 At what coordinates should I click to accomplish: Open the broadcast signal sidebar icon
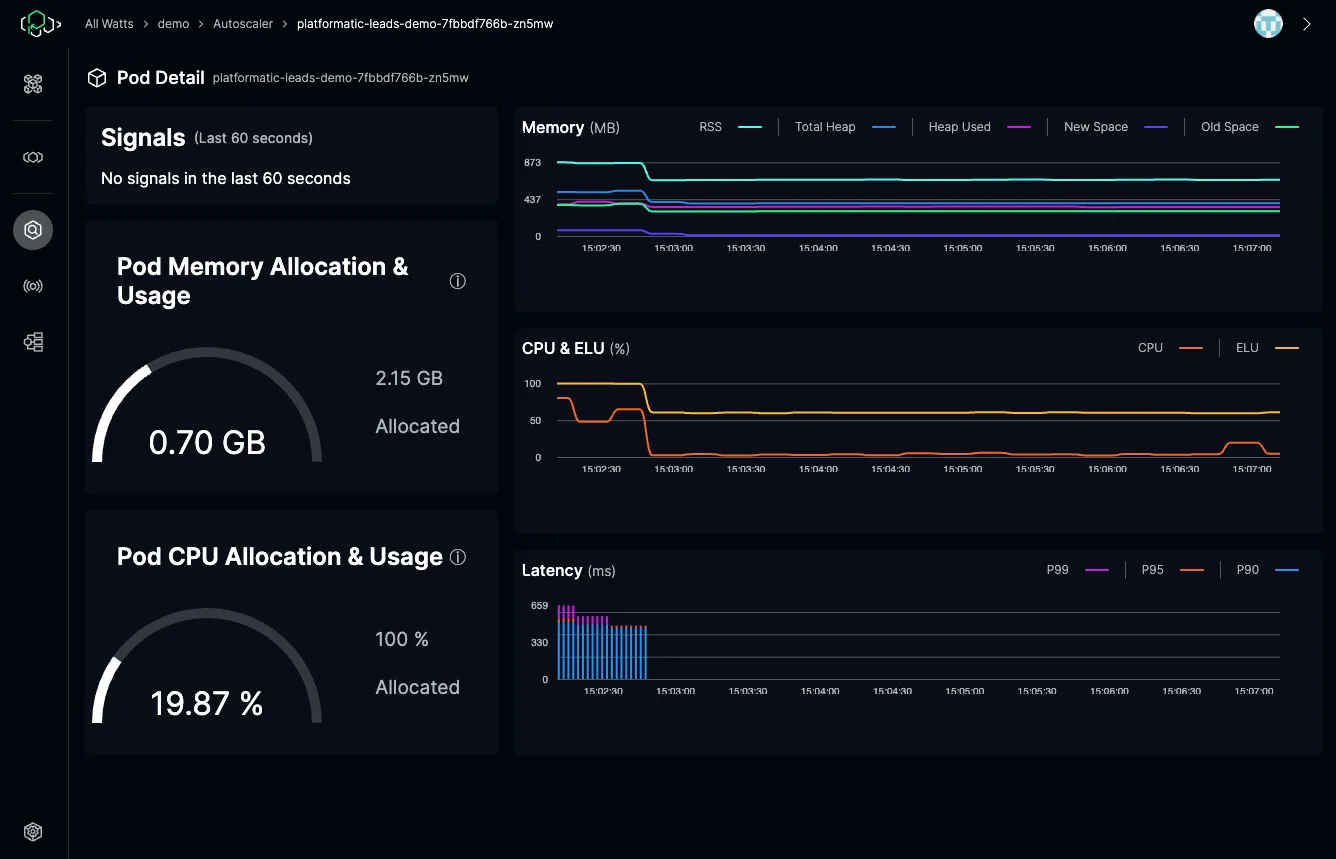point(33,287)
